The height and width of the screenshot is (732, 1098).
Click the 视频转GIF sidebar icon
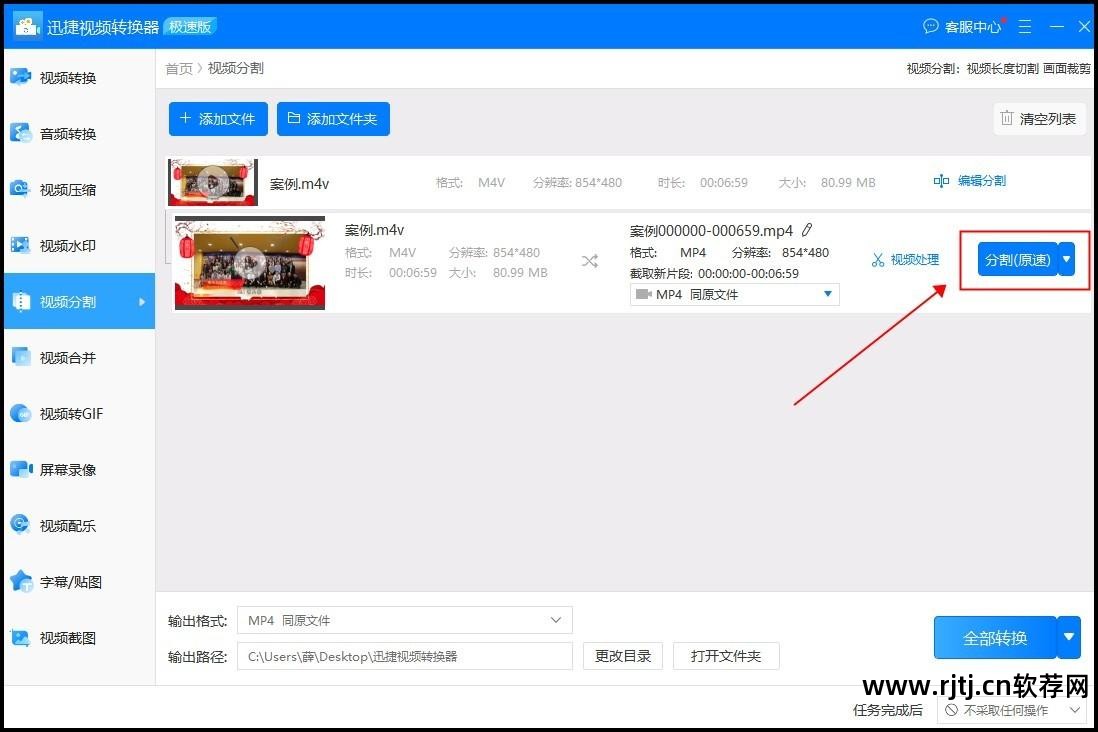pyautogui.click(x=21, y=413)
